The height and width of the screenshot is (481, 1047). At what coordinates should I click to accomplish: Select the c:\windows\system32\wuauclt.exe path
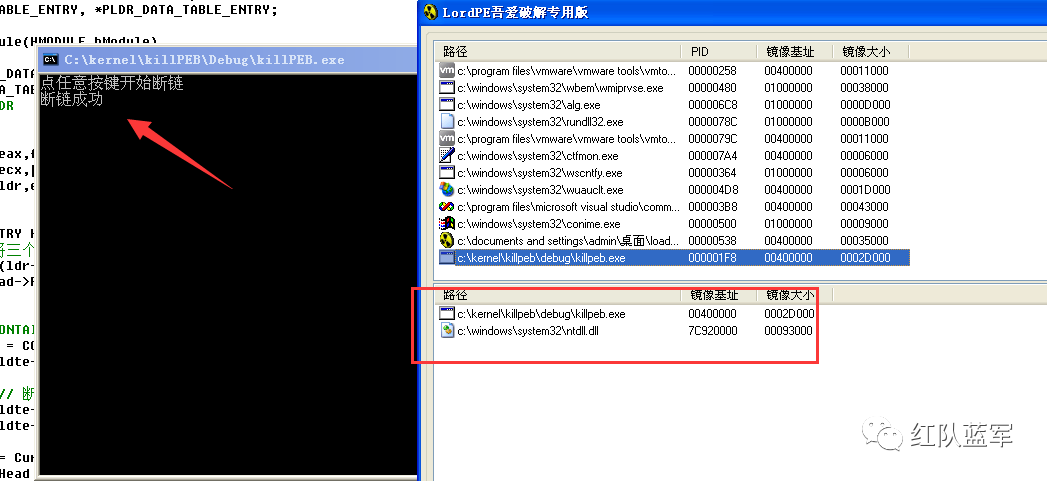(x=540, y=190)
